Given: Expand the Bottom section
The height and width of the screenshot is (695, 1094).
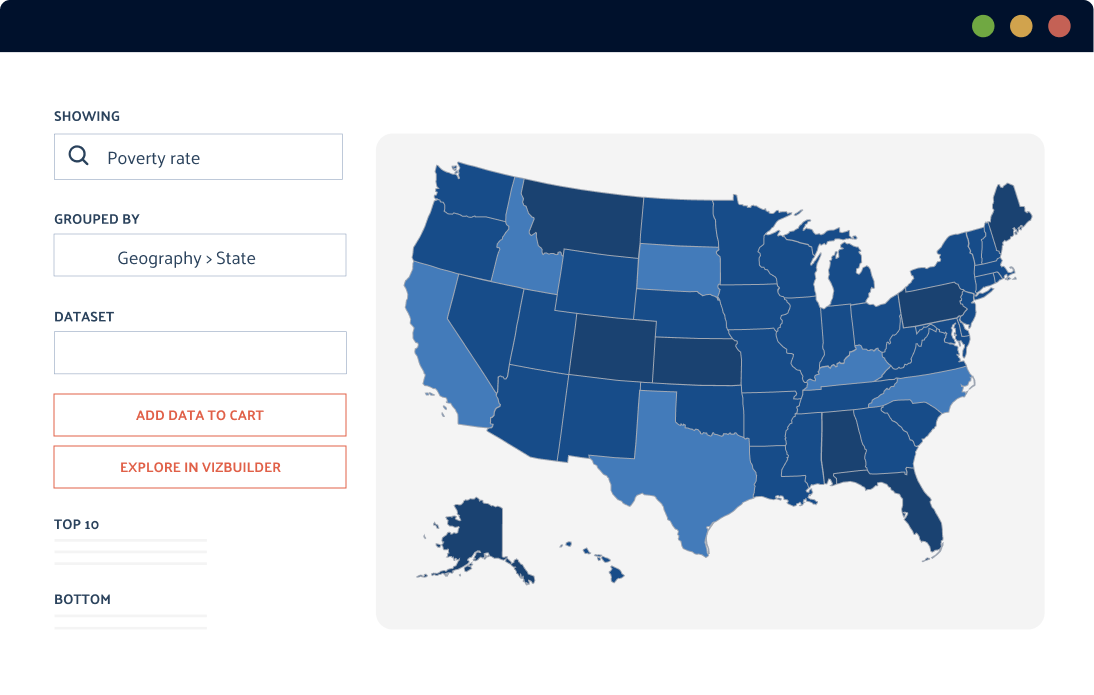Looking at the screenshot, I should point(81,599).
